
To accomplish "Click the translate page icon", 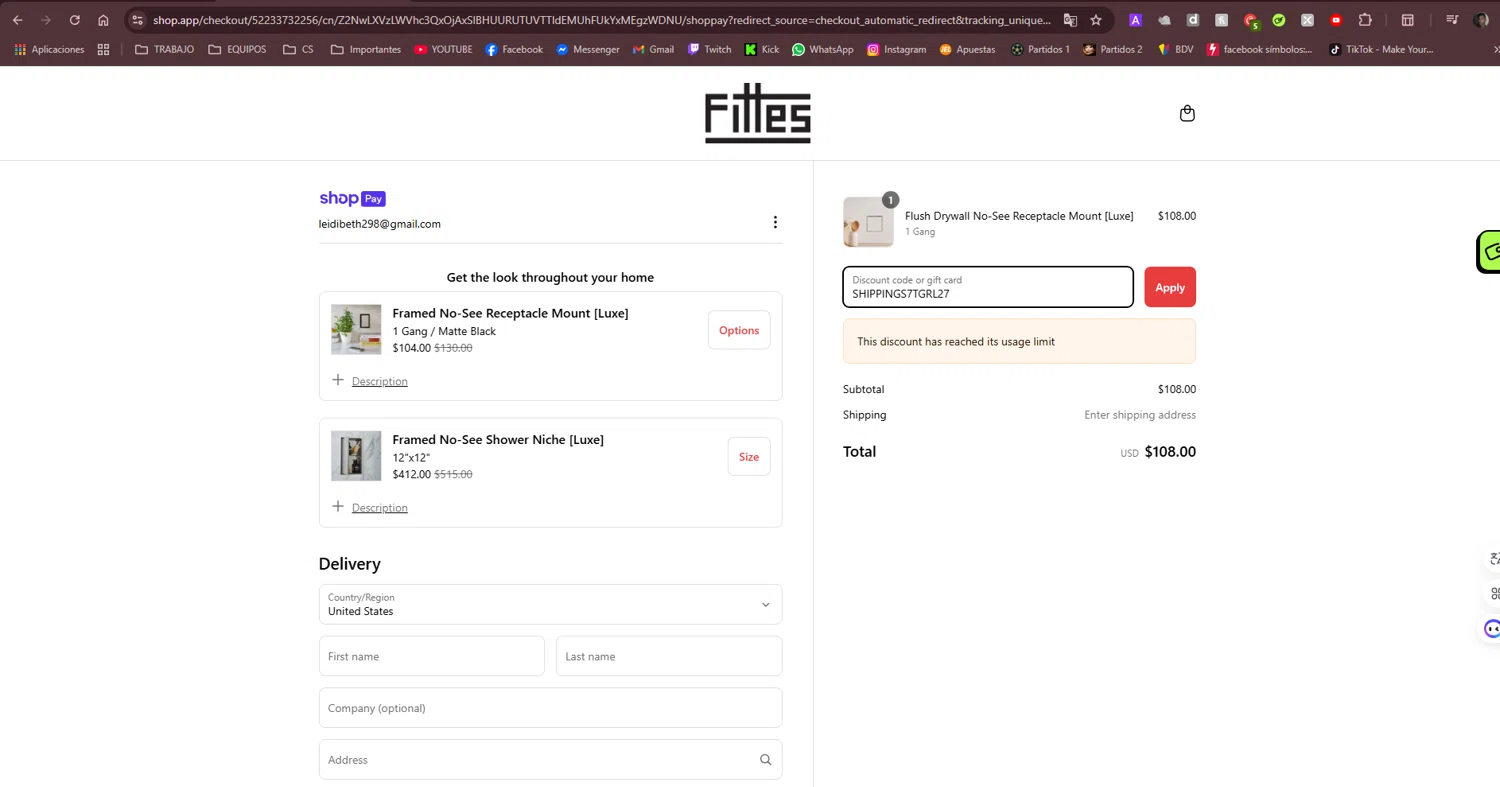I will pyautogui.click(x=1070, y=20).
